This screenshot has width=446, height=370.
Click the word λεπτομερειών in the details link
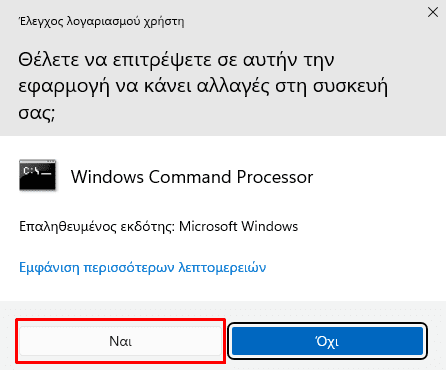tap(222, 267)
